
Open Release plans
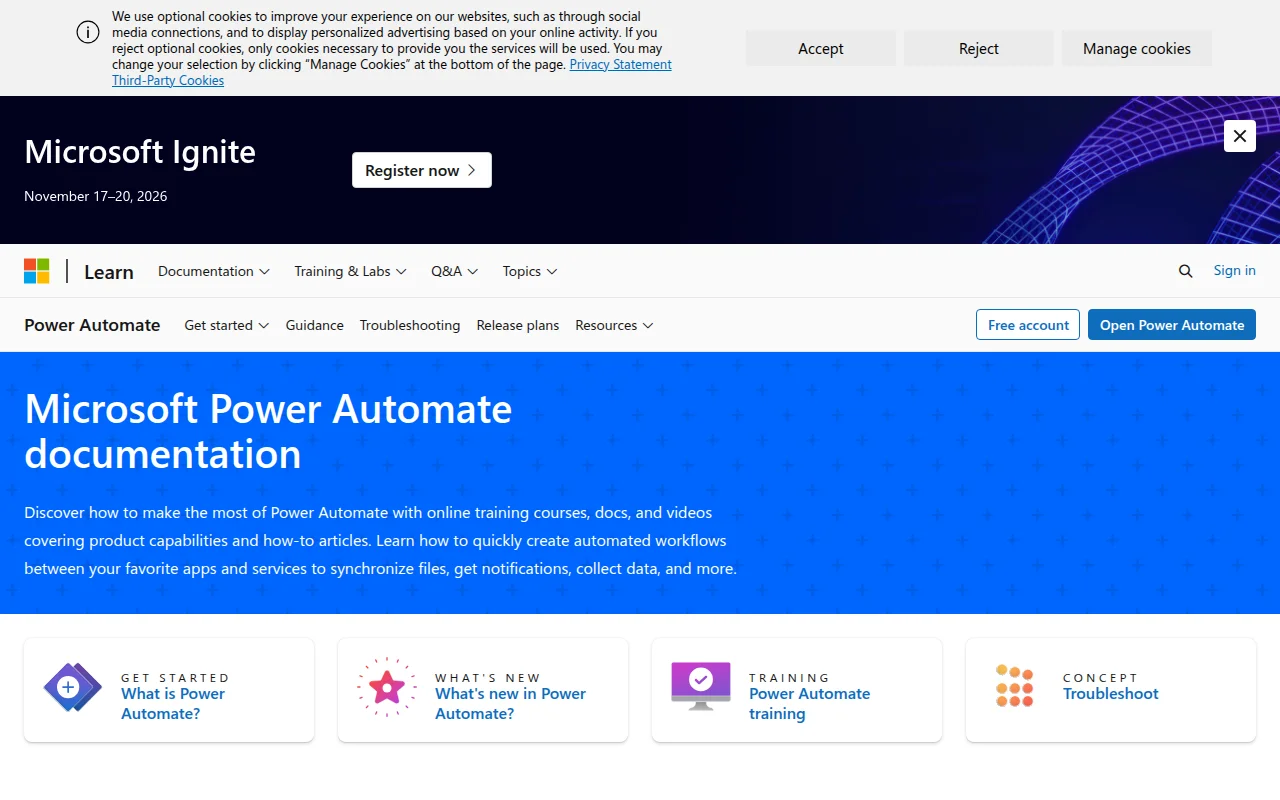tap(518, 325)
